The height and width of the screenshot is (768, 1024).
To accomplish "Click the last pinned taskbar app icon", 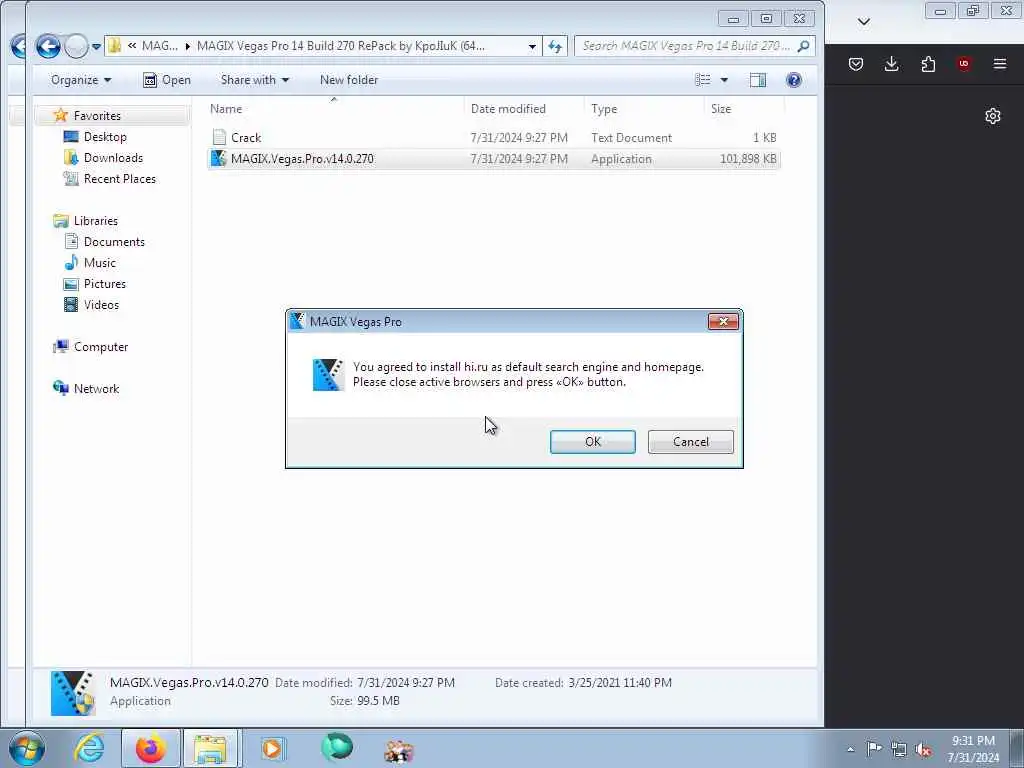I will [398, 751].
